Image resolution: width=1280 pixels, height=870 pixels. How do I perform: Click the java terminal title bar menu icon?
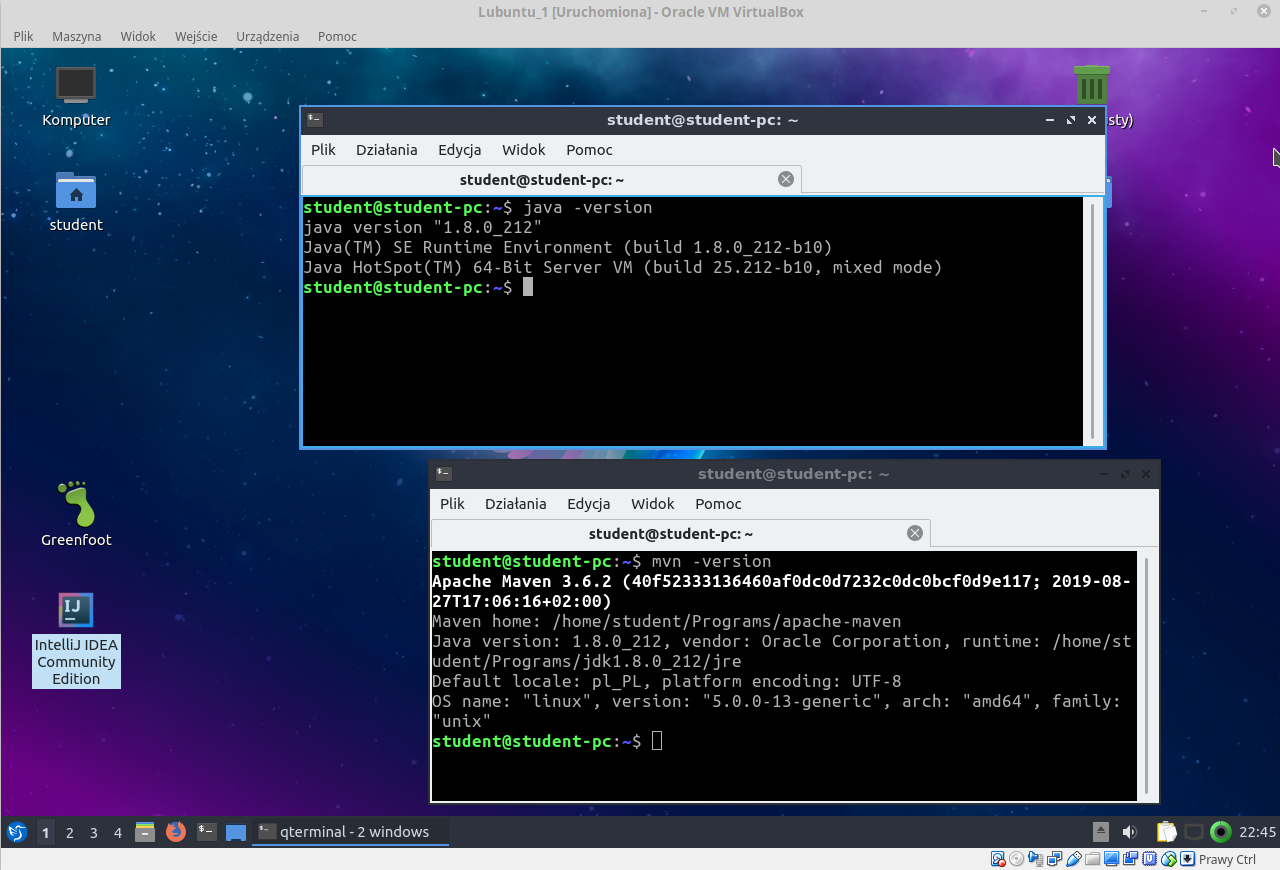pyautogui.click(x=315, y=120)
